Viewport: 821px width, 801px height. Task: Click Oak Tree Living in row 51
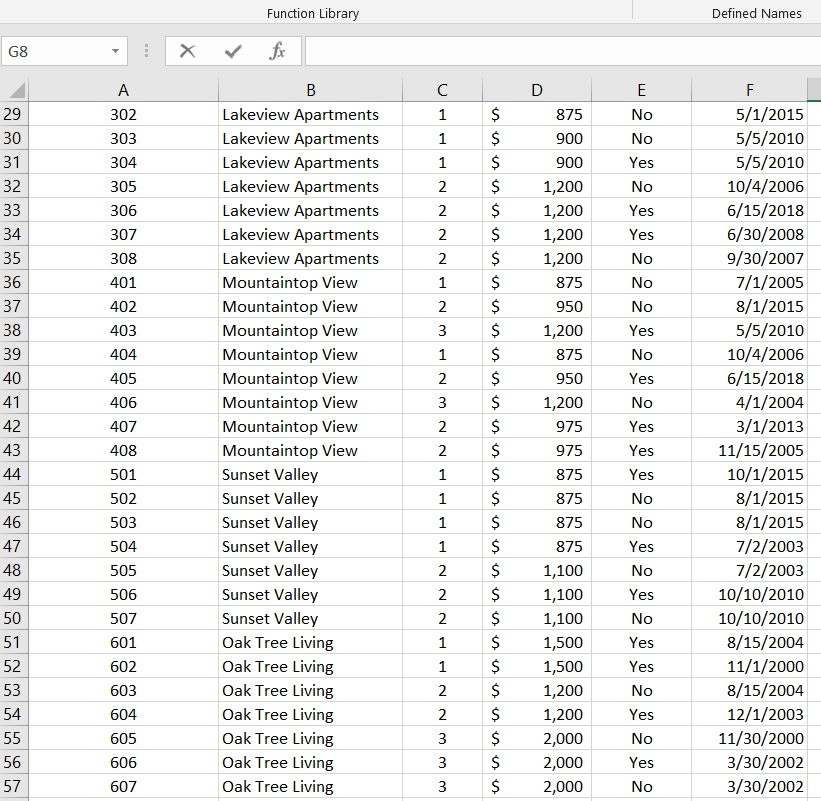(x=310, y=642)
